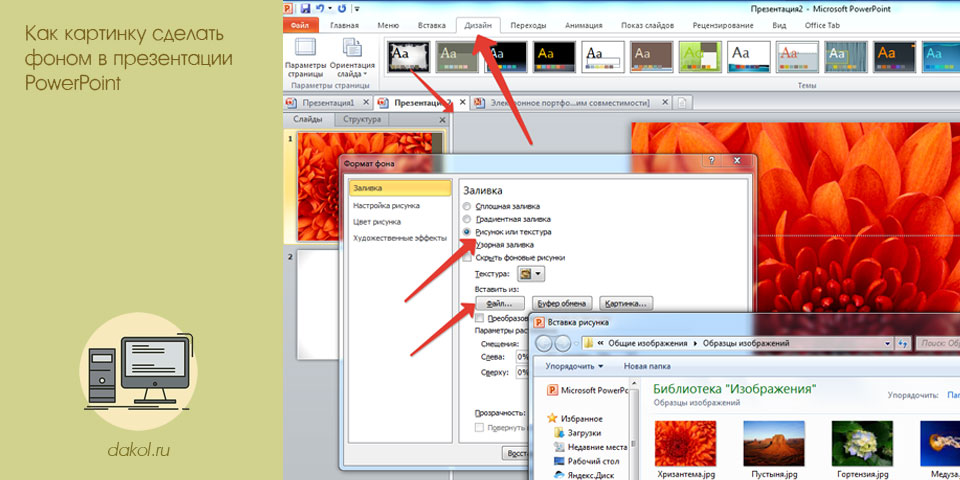This screenshot has height=480, width=960.
Task: Open the Office Tab ribbon tab
Action: (x=822, y=26)
